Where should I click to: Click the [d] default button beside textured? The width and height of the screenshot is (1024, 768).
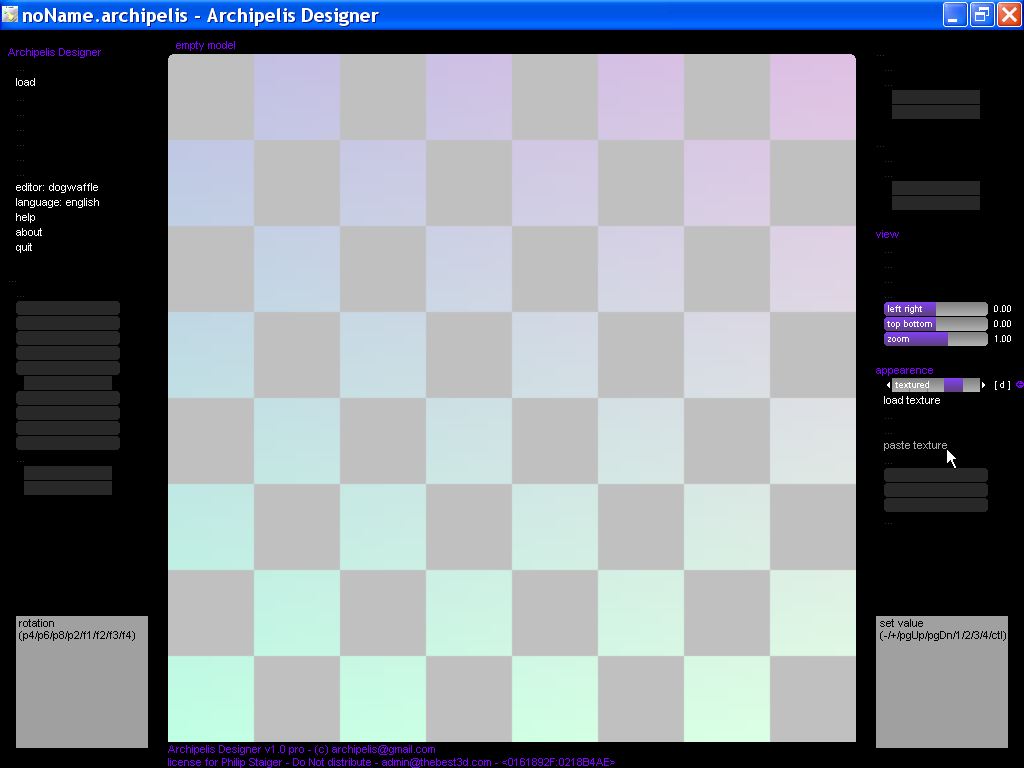pyautogui.click(x=1001, y=385)
